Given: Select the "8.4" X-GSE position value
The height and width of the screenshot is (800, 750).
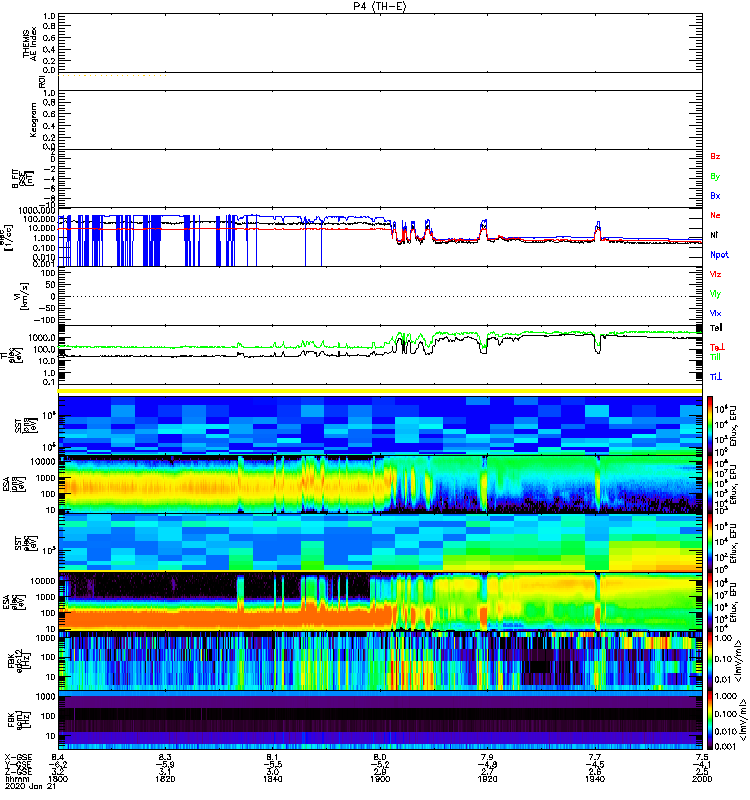Looking at the screenshot, I should tap(58, 757).
